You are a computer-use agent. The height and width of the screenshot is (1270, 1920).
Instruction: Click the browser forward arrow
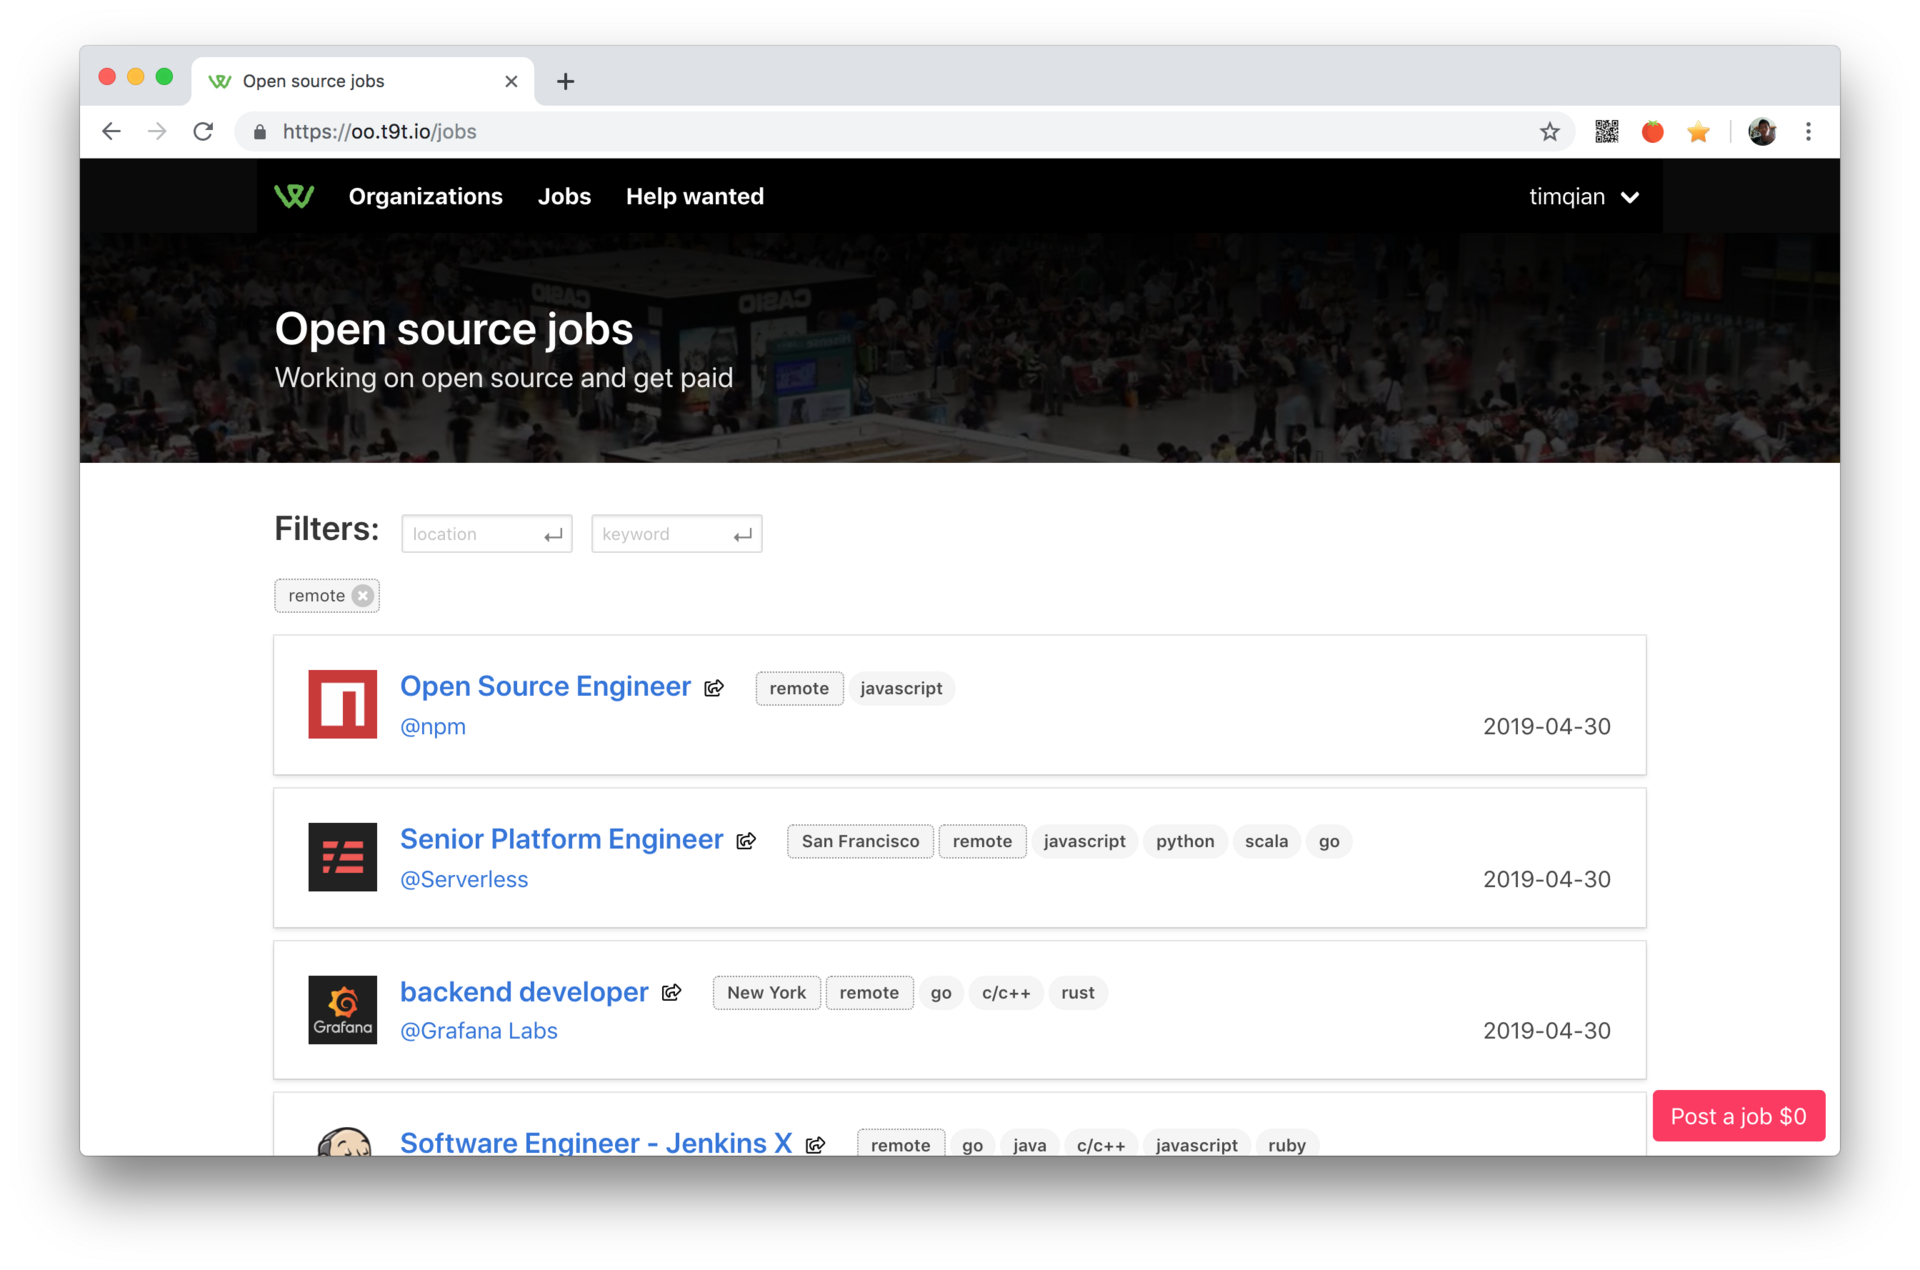click(157, 131)
